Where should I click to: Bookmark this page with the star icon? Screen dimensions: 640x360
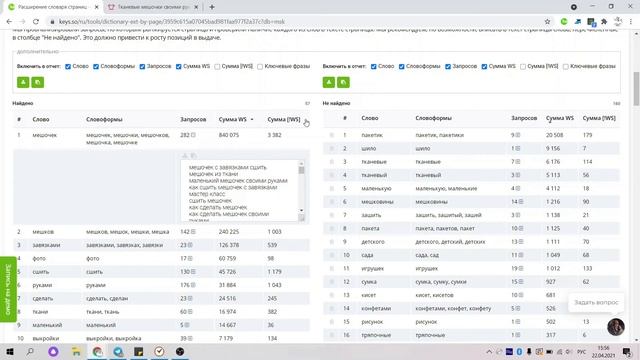pyautogui.click(x=547, y=22)
